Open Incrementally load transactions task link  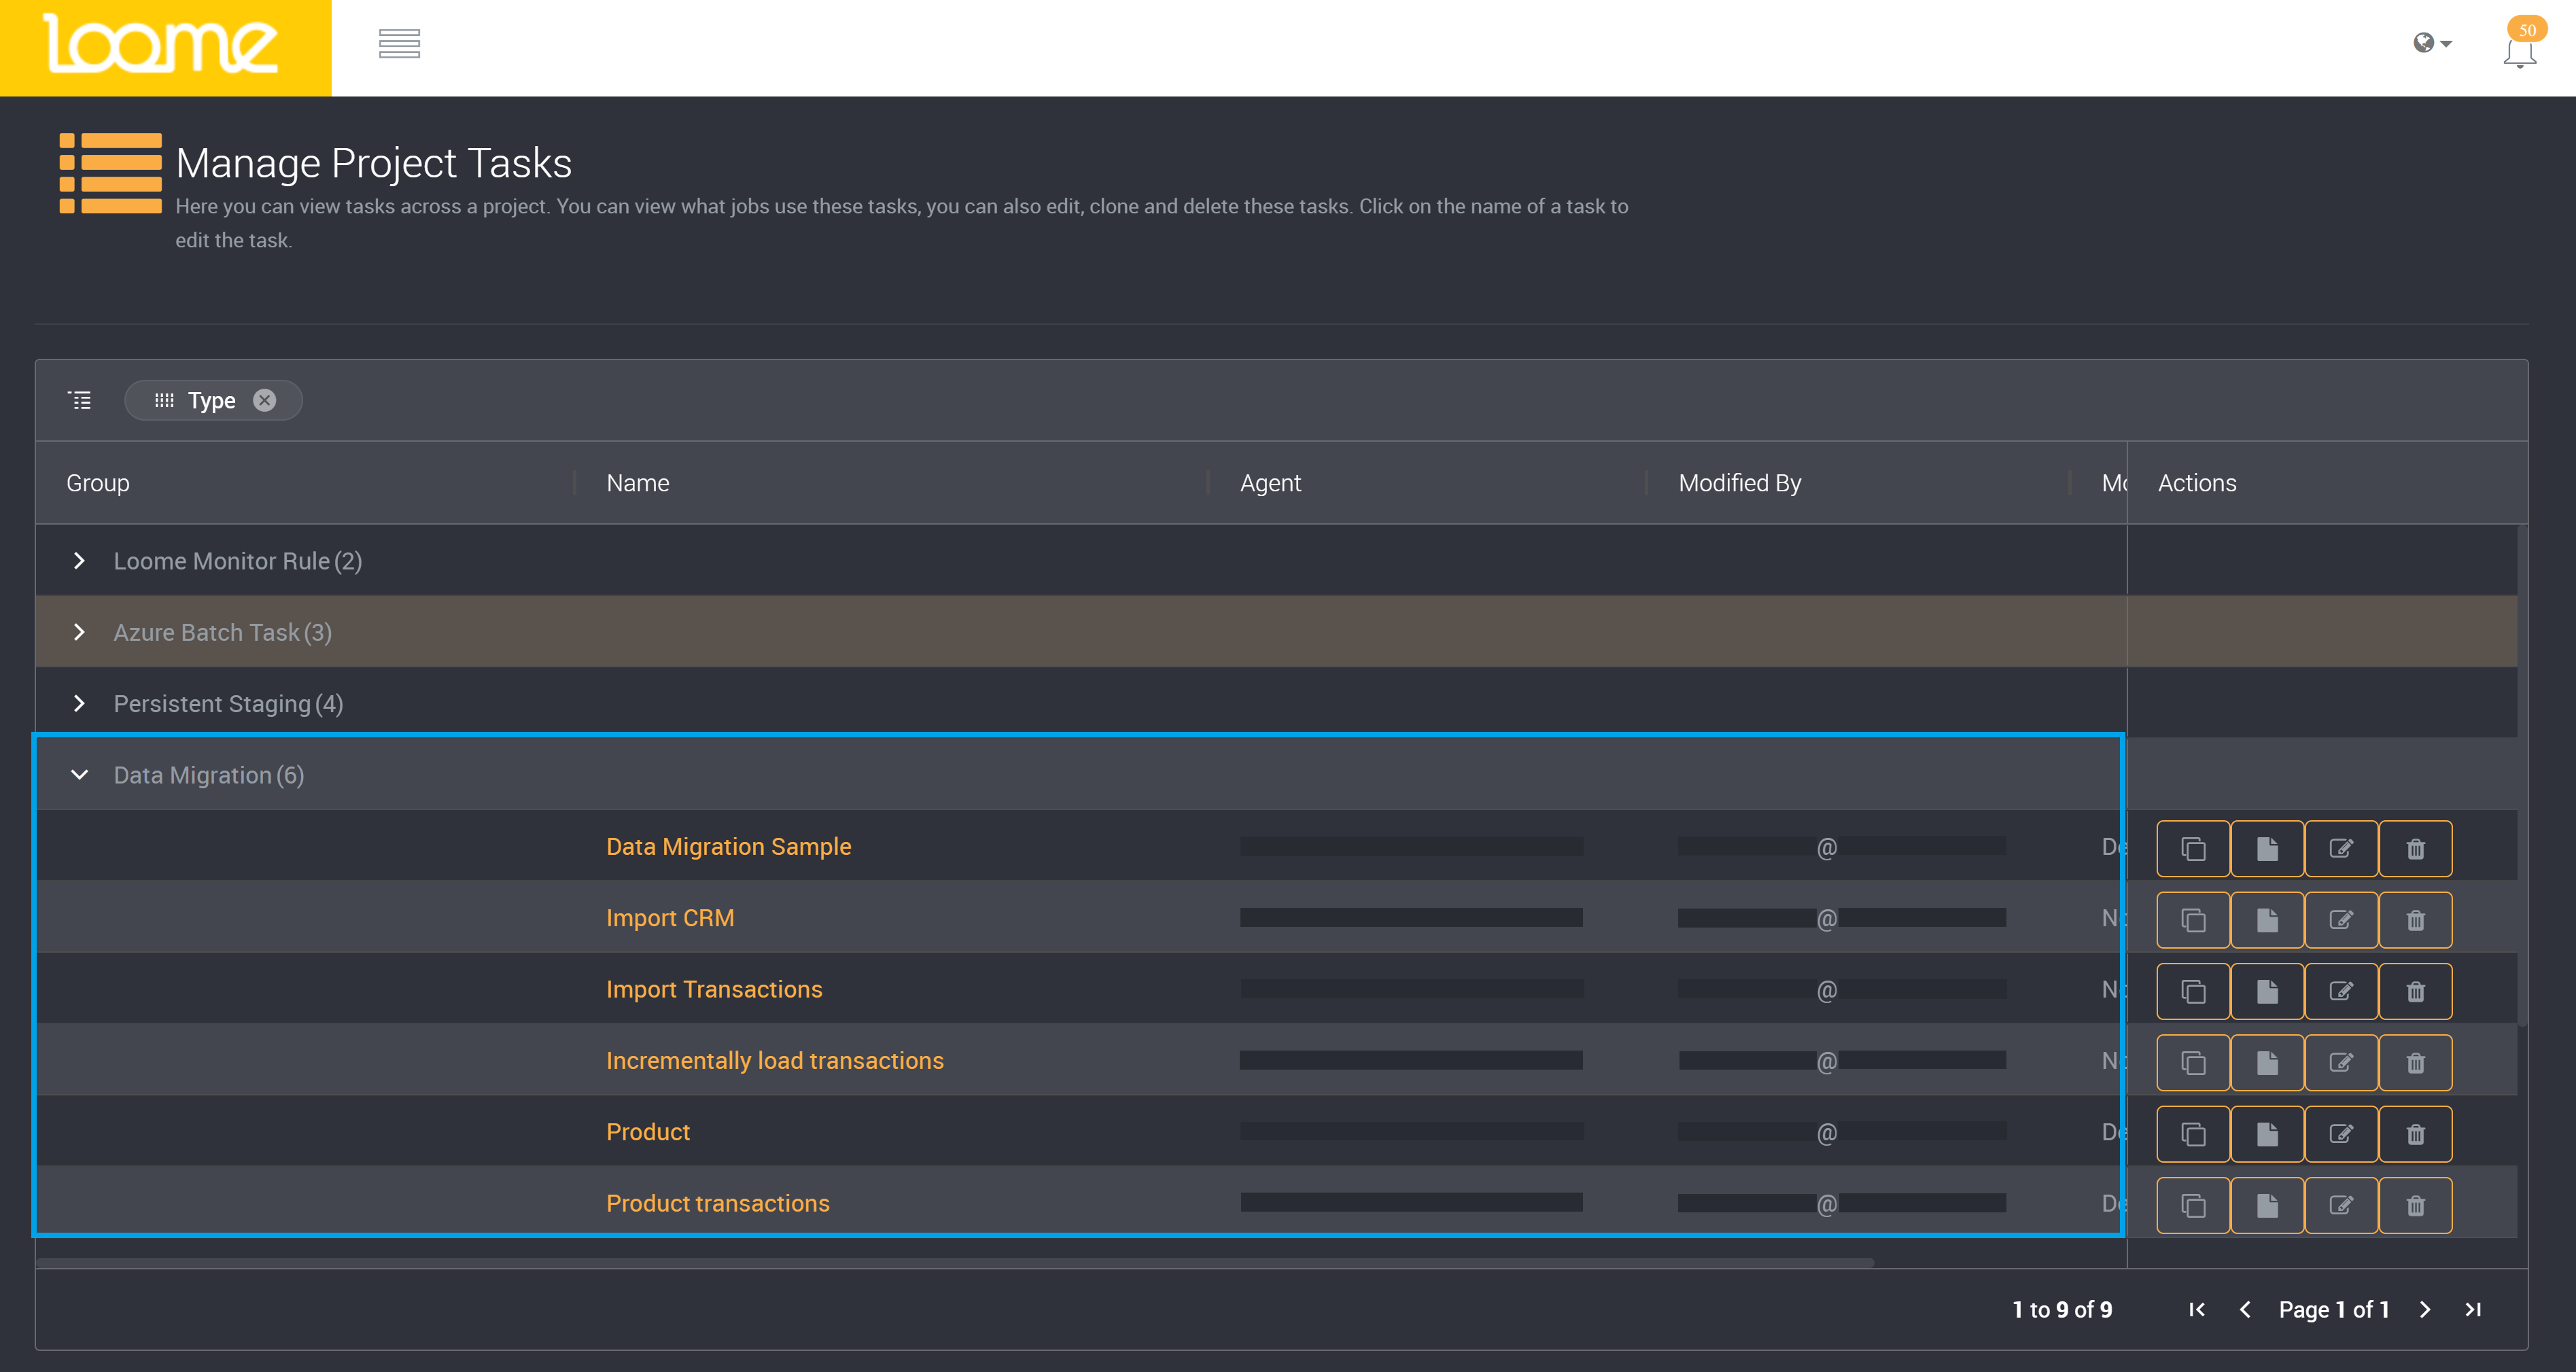pos(775,1060)
